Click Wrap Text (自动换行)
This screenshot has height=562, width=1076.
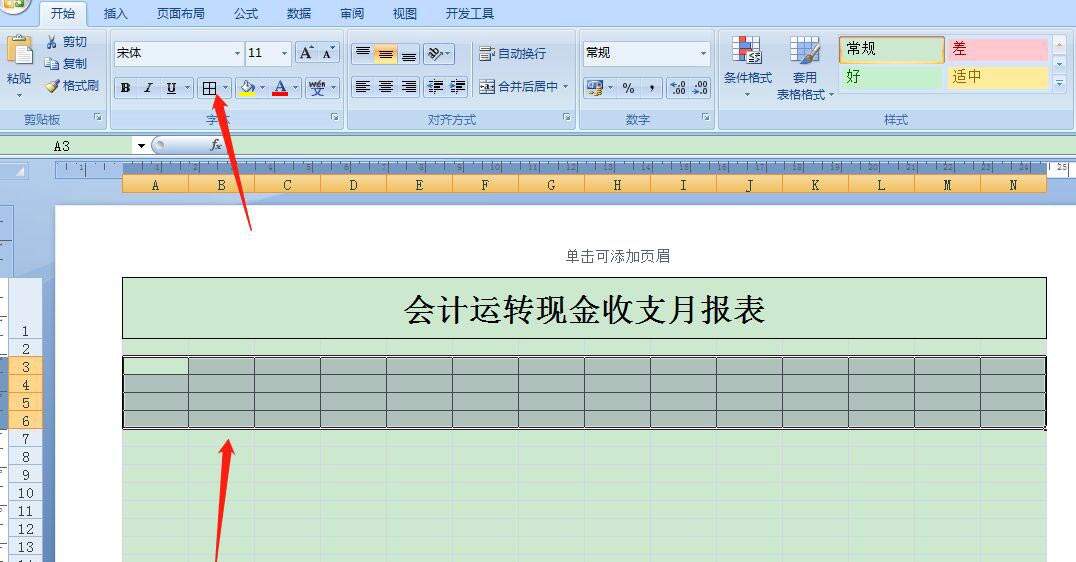click(512, 53)
